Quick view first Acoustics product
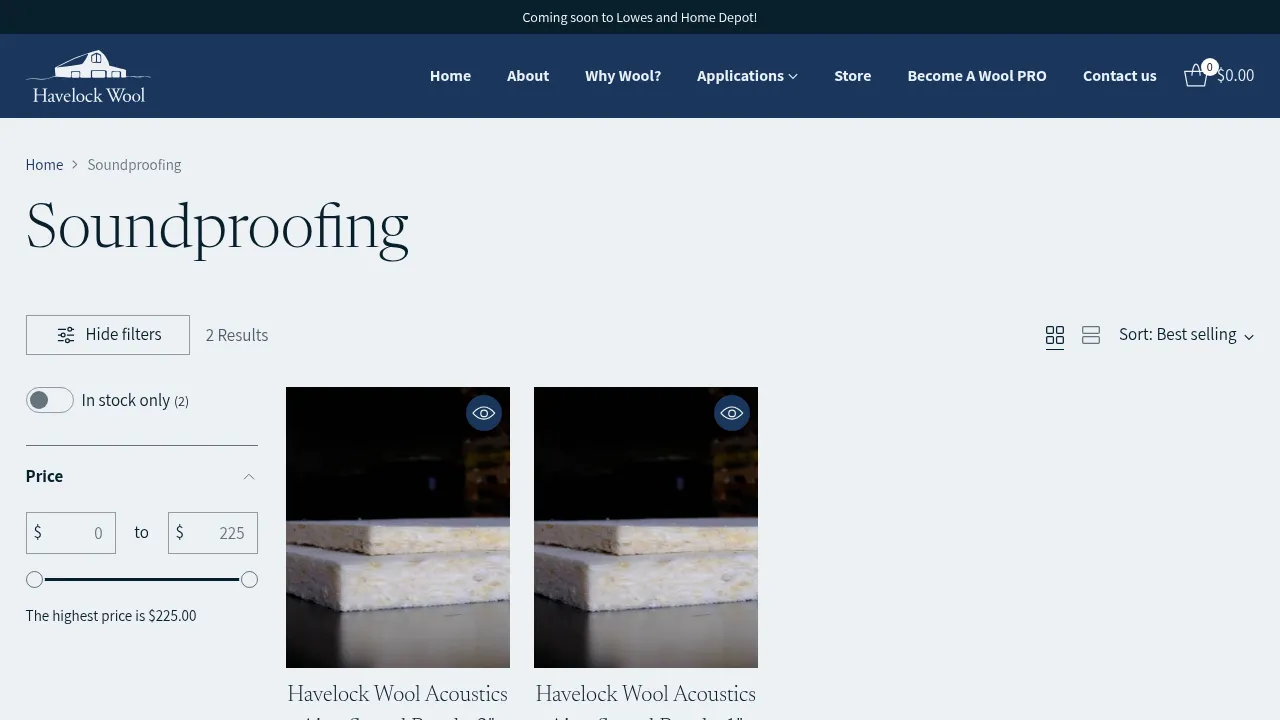The width and height of the screenshot is (1280, 720). (x=484, y=413)
